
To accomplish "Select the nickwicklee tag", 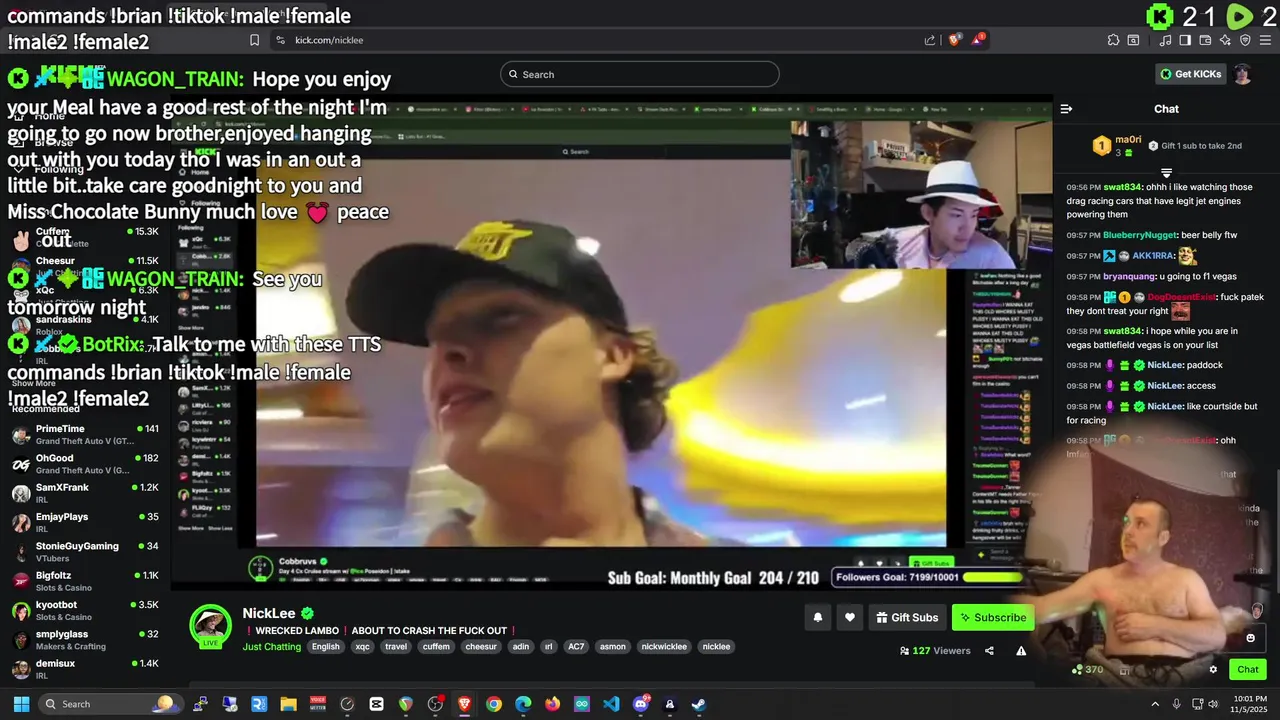I will [x=664, y=647].
